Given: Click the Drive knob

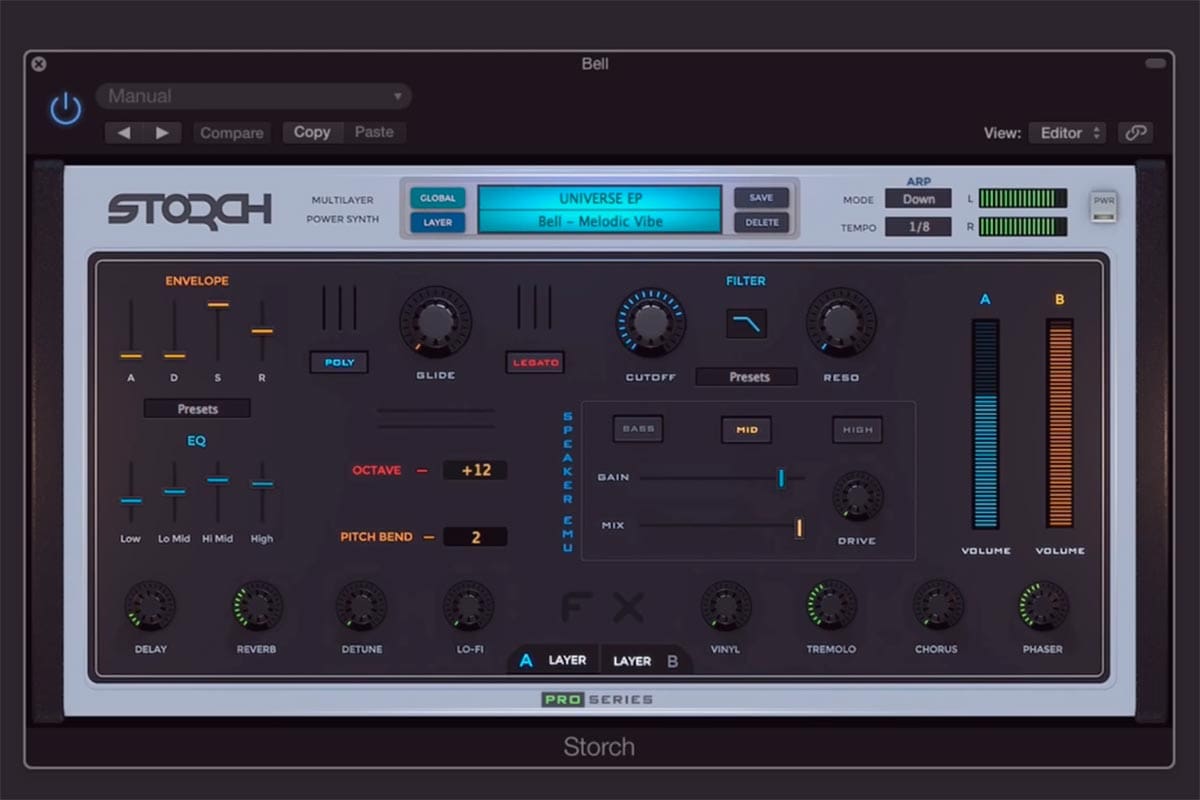Looking at the screenshot, I should (x=857, y=497).
